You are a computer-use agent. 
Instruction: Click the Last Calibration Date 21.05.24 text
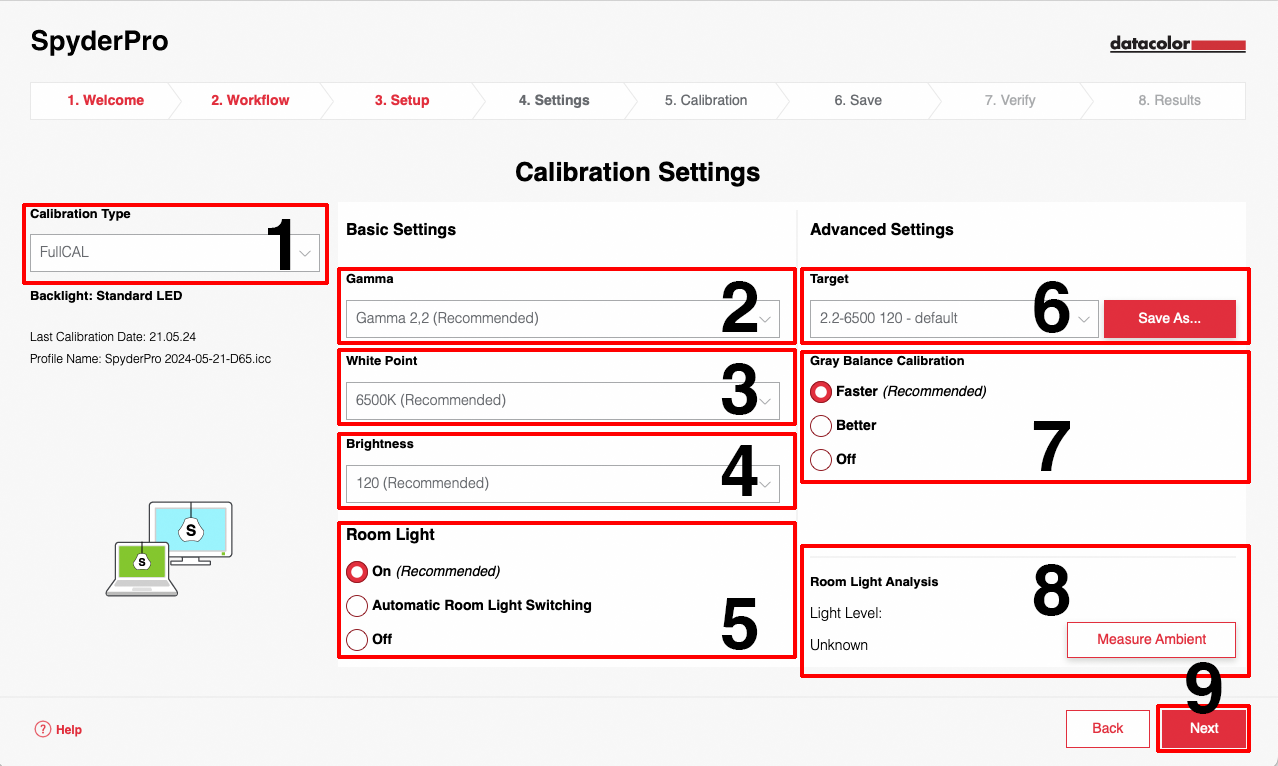click(112, 337)
